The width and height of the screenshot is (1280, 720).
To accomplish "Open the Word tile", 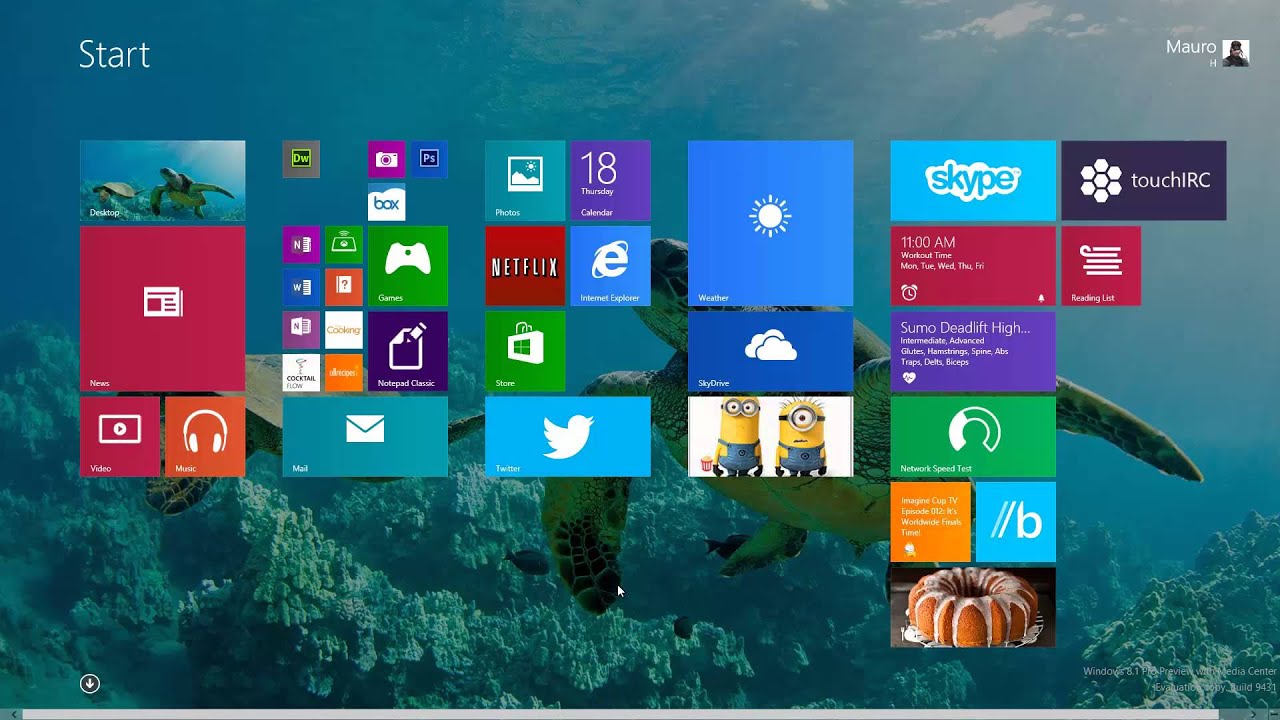I will [301, 287].
